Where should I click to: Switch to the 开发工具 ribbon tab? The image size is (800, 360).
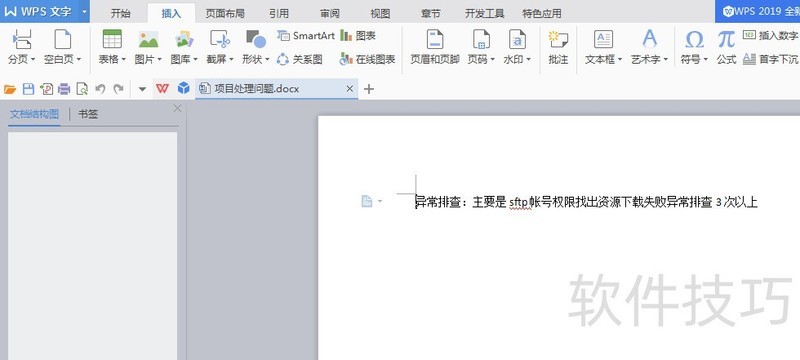484,13
